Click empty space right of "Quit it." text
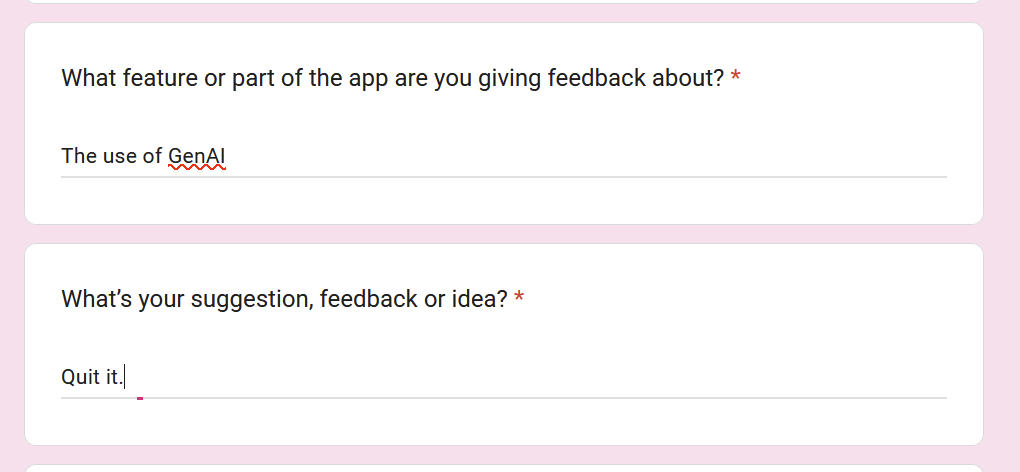This screenshot has height=472, width=1020. pos(600,377)
